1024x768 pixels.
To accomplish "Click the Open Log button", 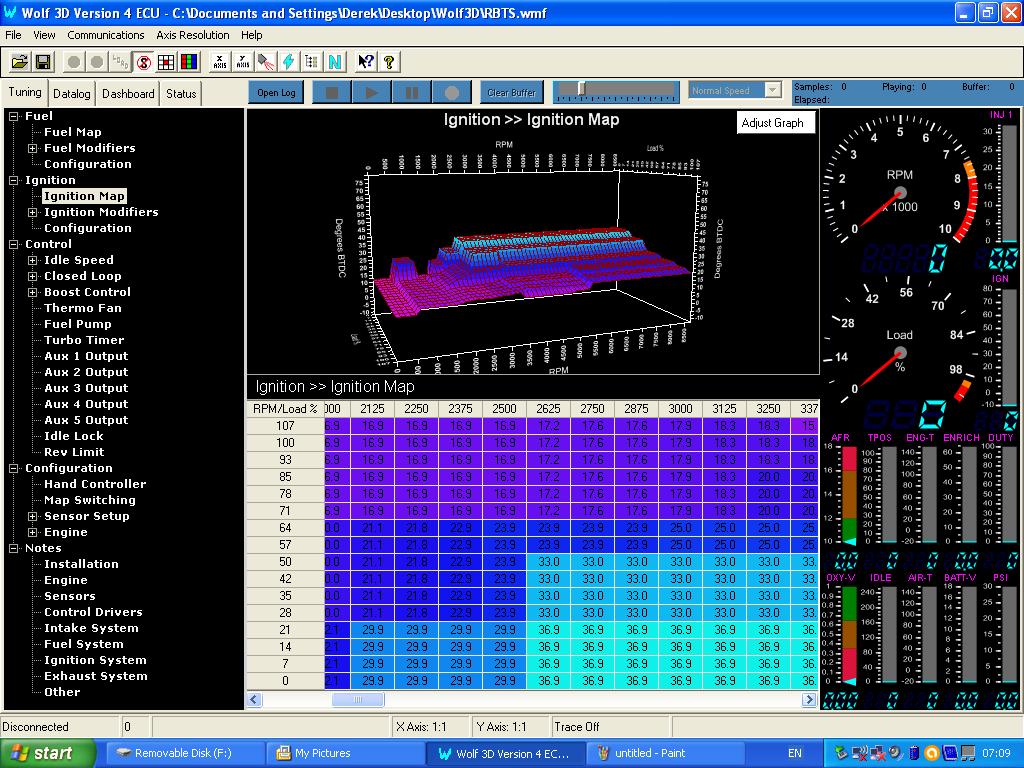I will click(x=276, y=93).
